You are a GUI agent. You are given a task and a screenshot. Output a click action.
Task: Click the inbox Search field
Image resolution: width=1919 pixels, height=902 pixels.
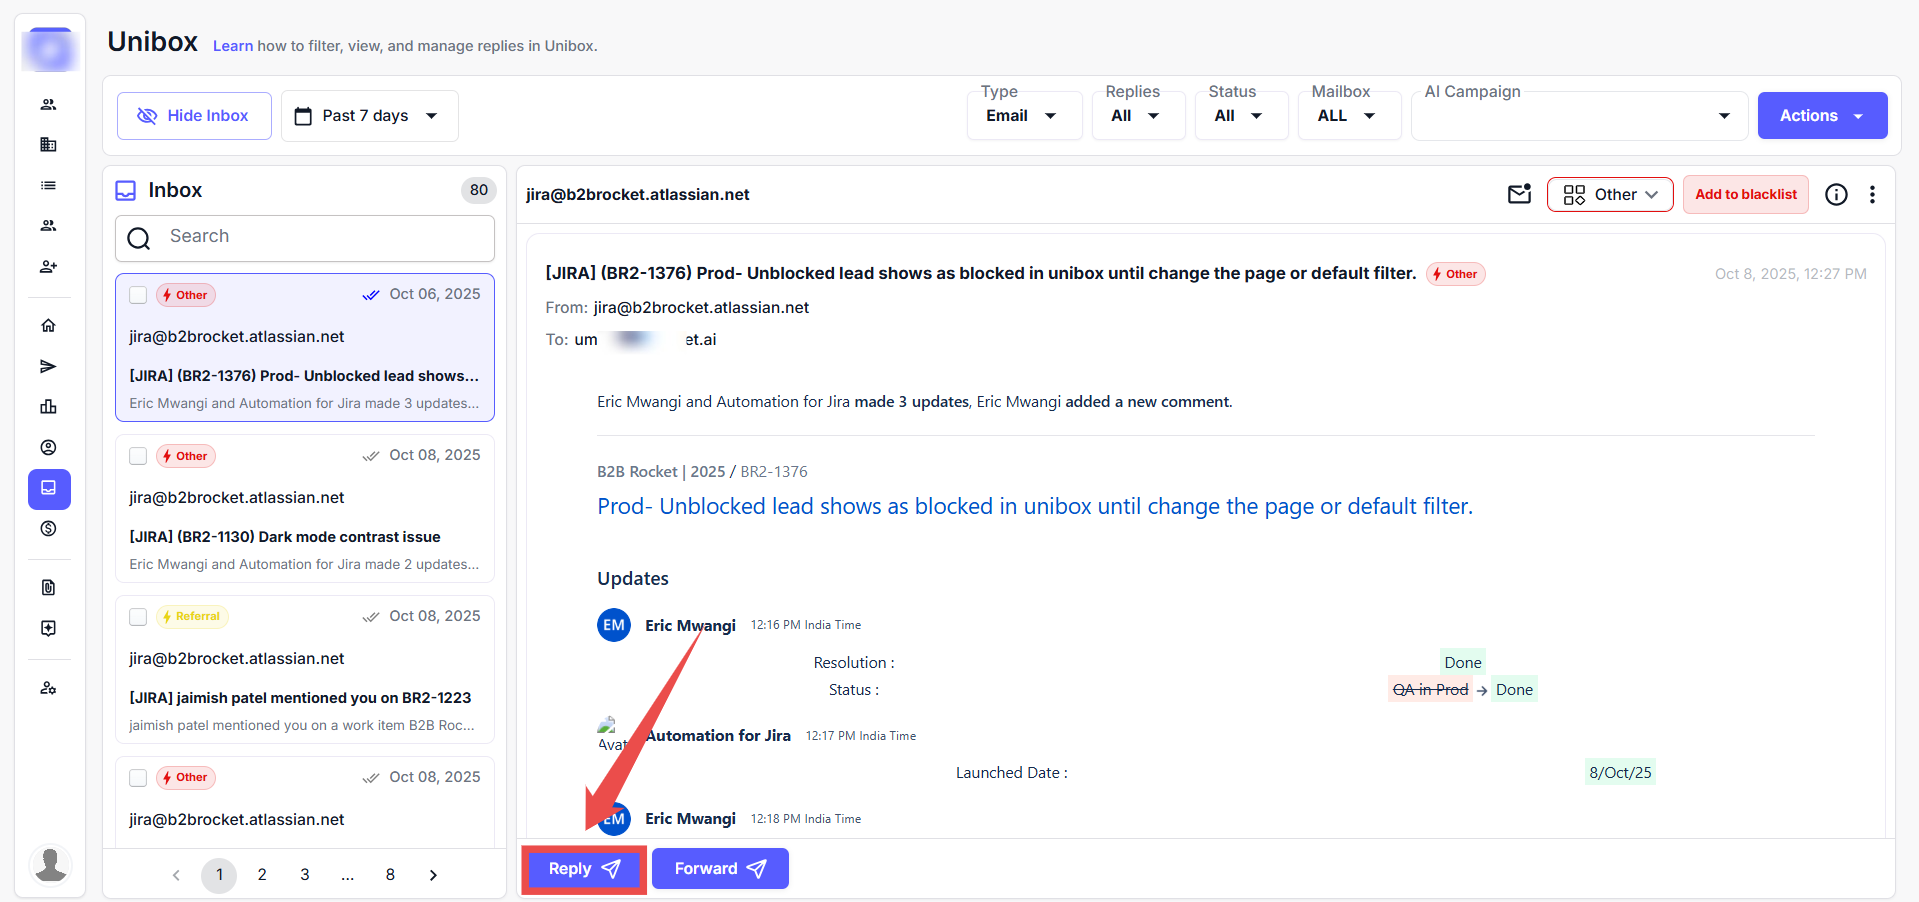[x=304, y=237]
